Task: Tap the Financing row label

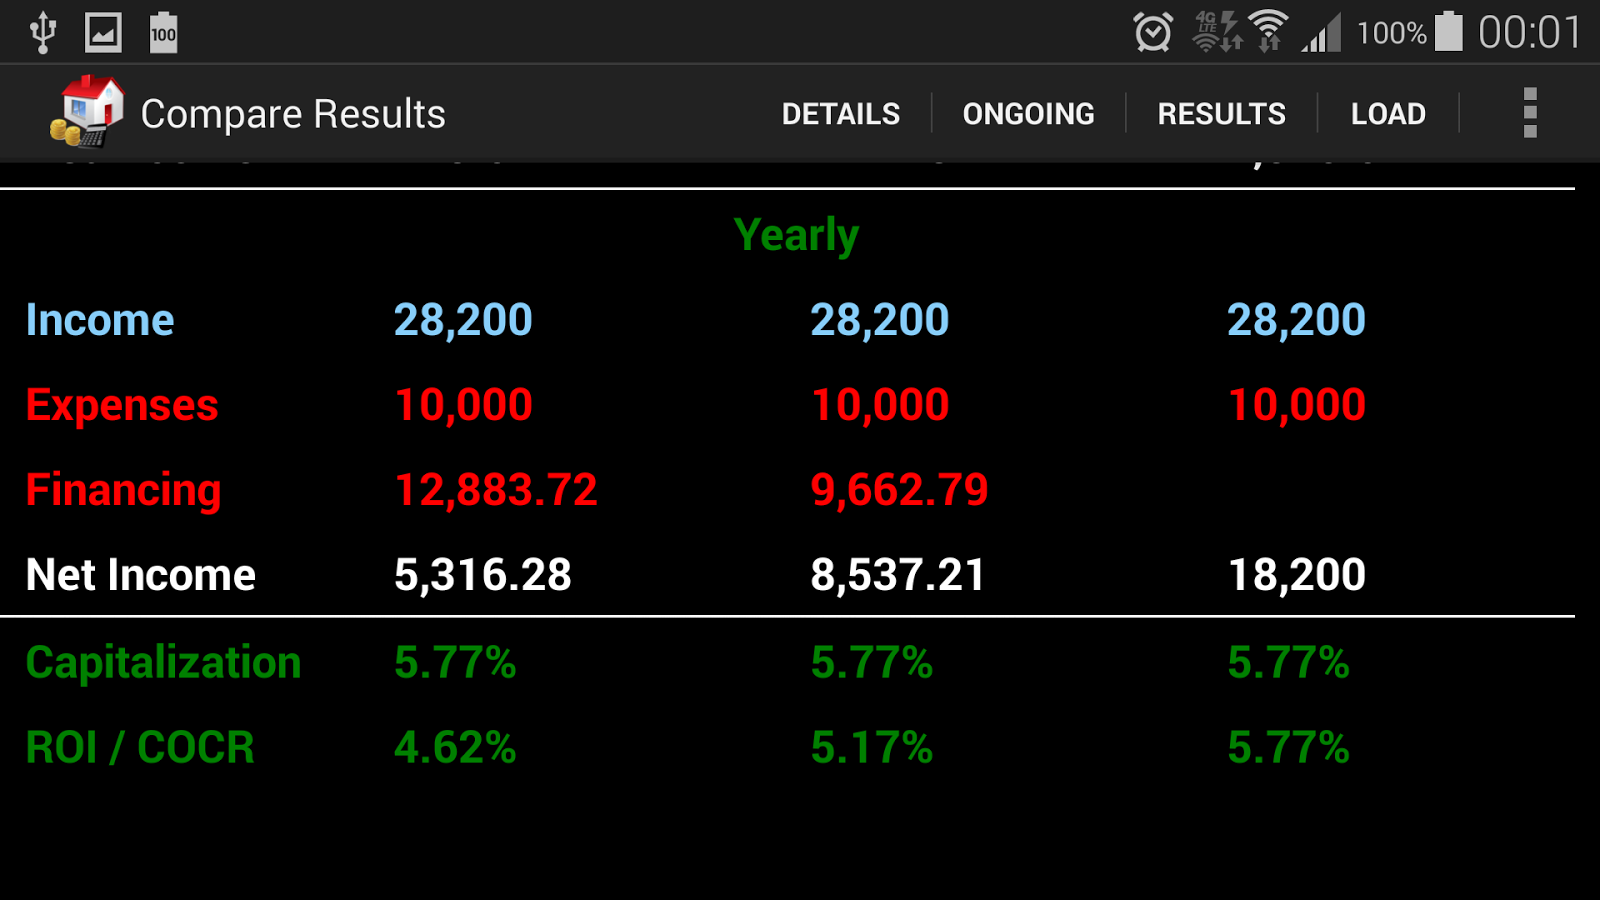Action: click(x=124, y=491)
